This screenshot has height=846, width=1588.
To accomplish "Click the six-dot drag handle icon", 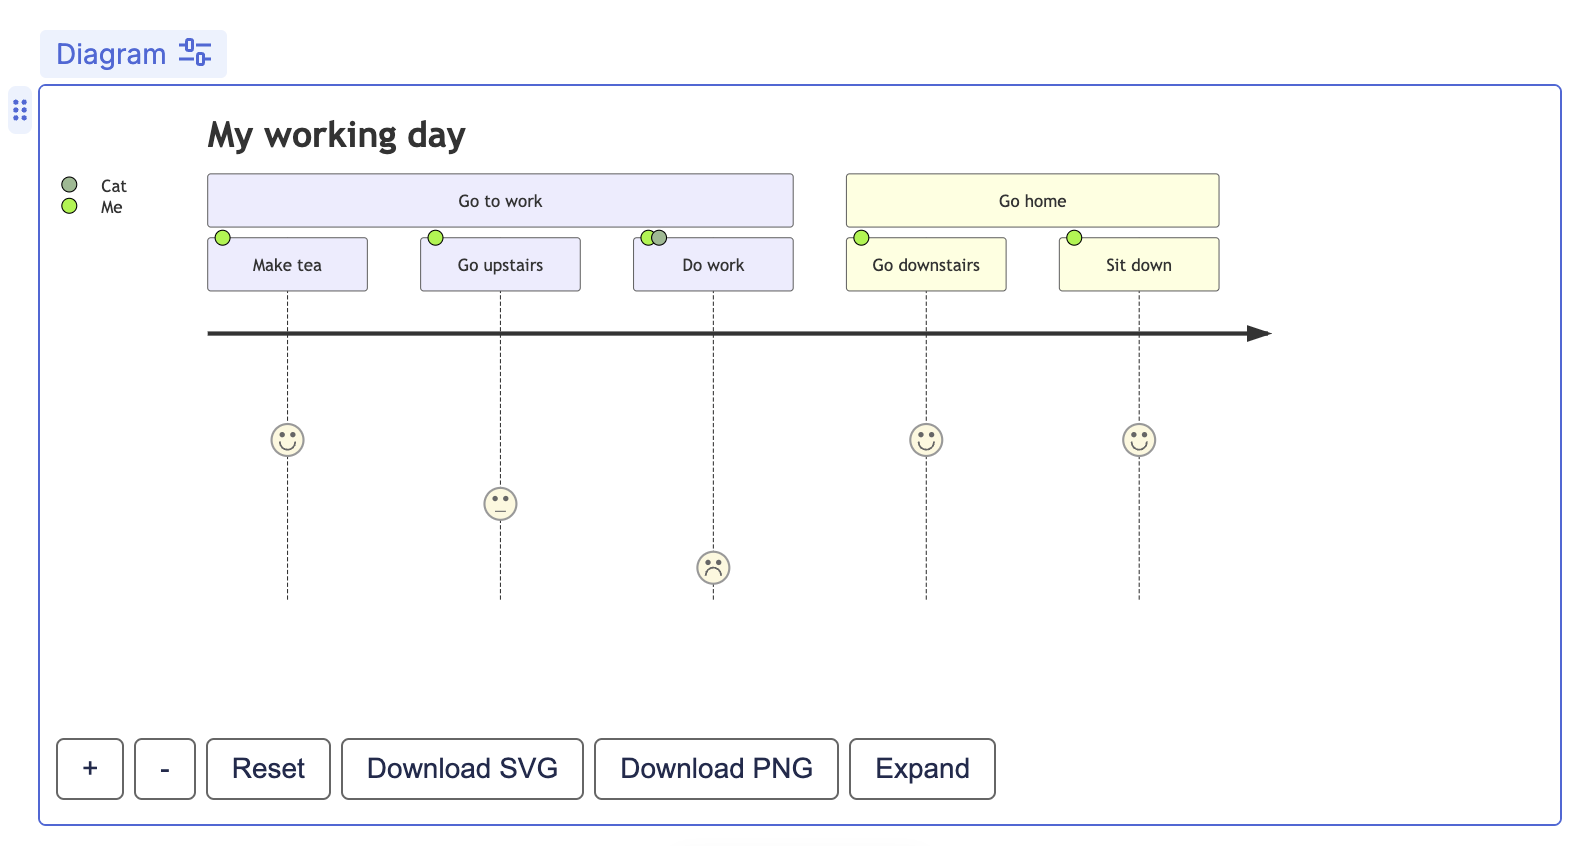I will pos(20,110).
